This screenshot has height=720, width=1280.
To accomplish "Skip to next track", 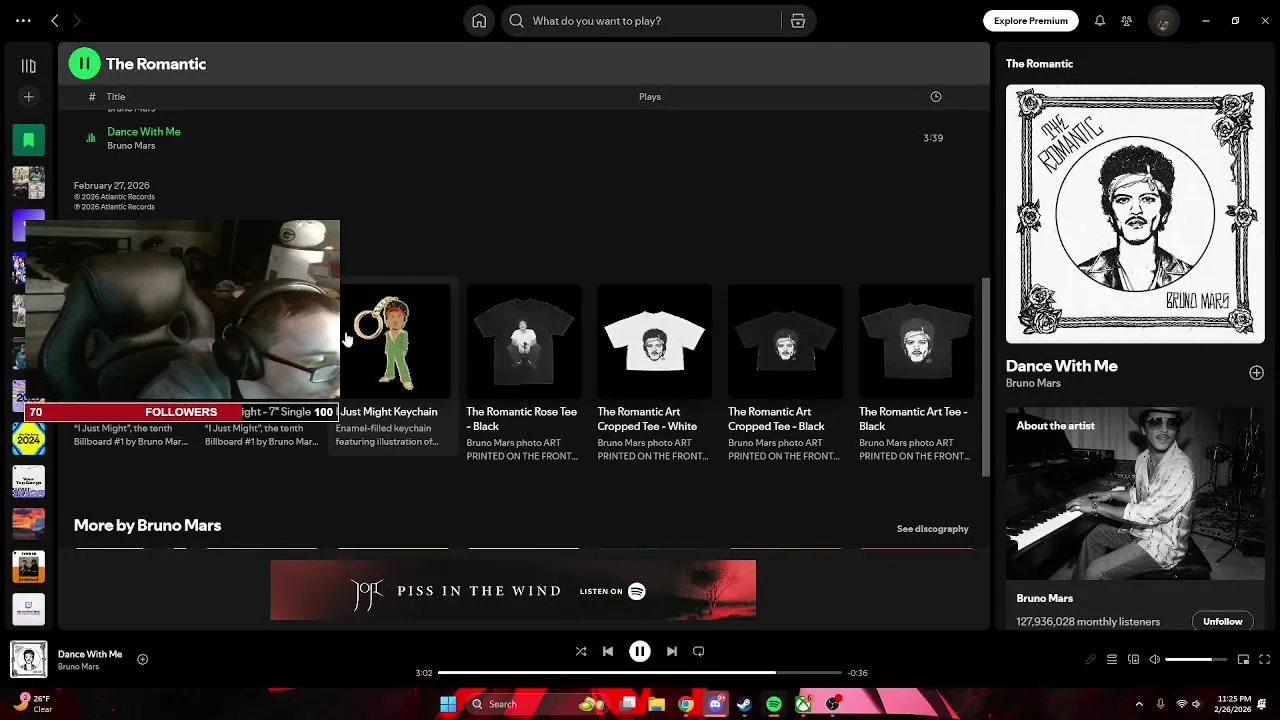I will click(x=672, y=651).
